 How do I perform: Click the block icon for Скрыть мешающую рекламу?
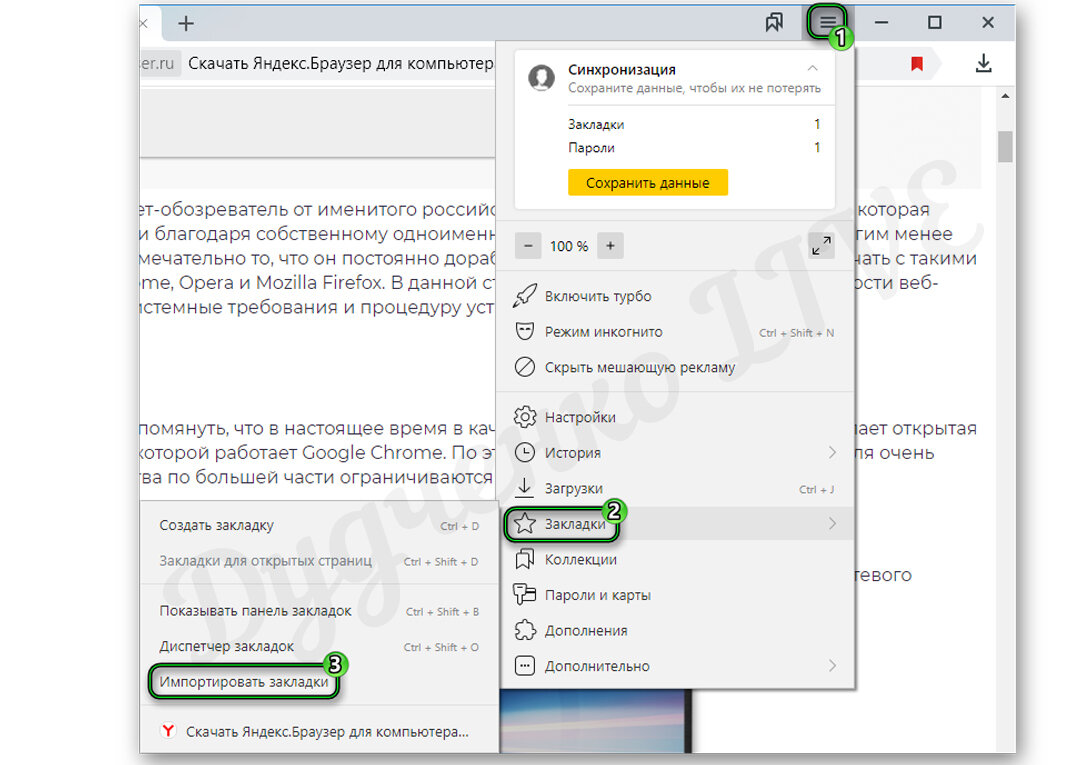pos(524,367)
